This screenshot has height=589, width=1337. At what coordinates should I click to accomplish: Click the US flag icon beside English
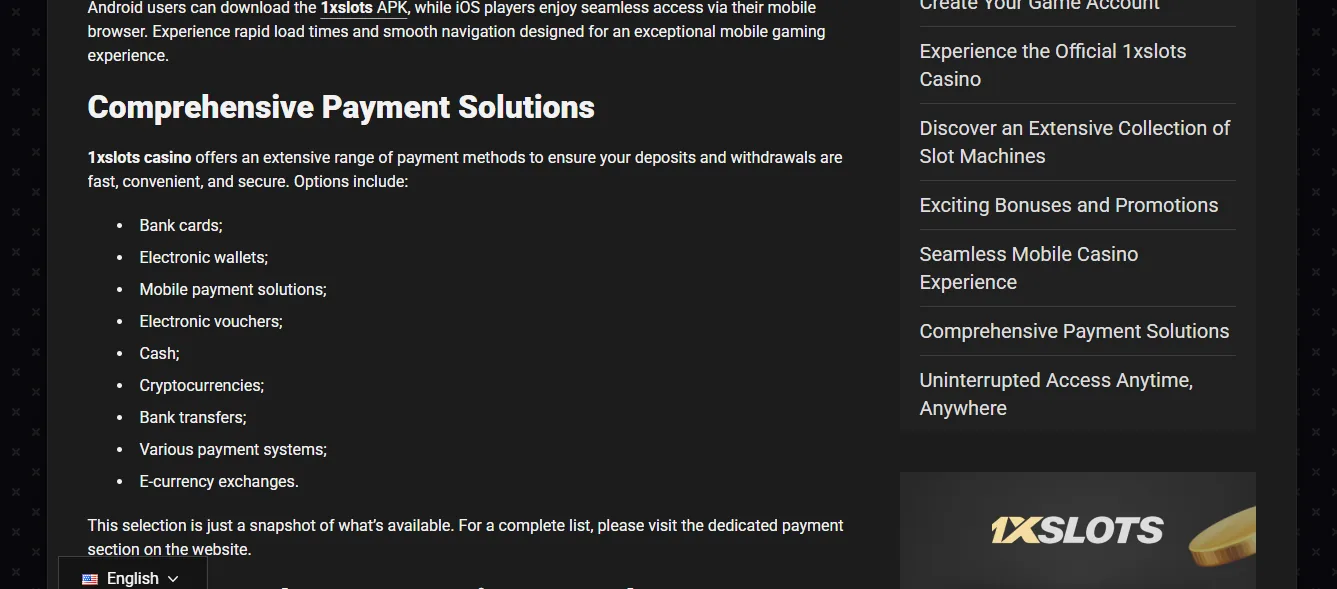pos(90,579)
